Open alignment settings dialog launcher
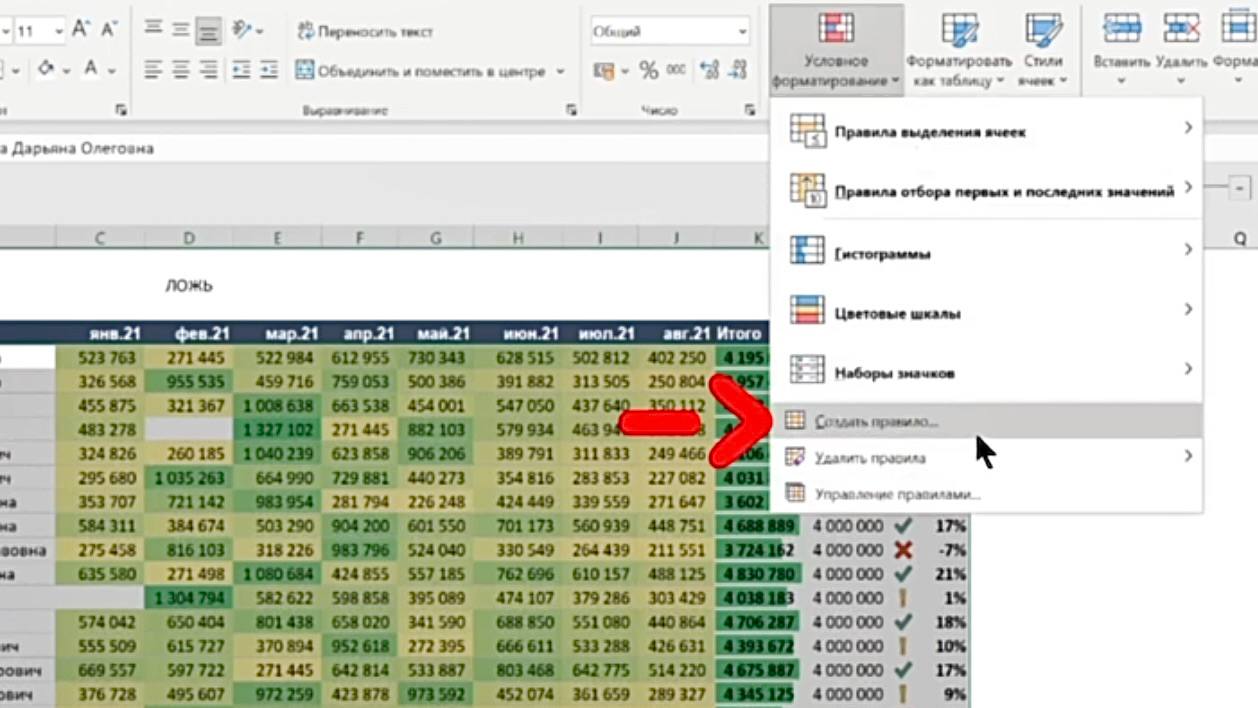The image size is (1258, 708). coord(572,110)
